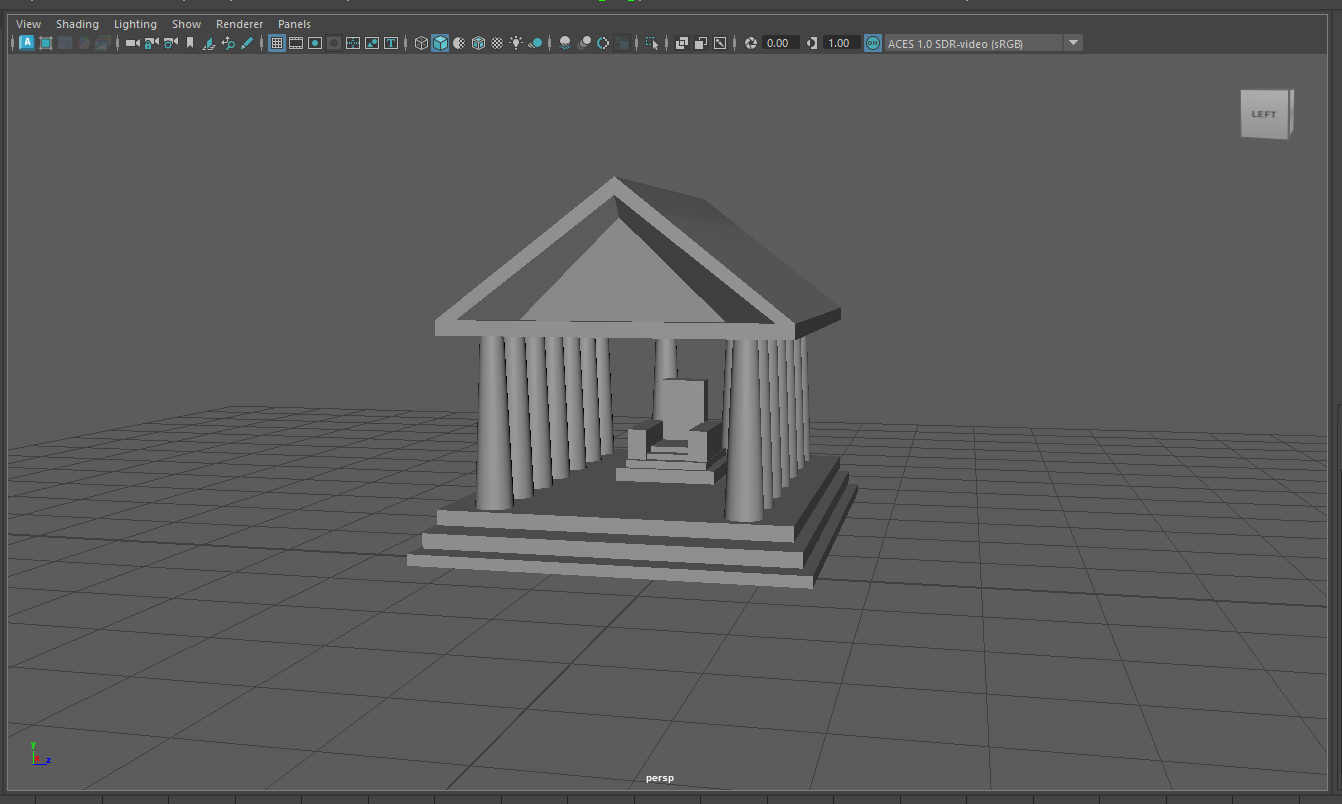Toggle the Field Chart icon

click(x=353, y=43)
